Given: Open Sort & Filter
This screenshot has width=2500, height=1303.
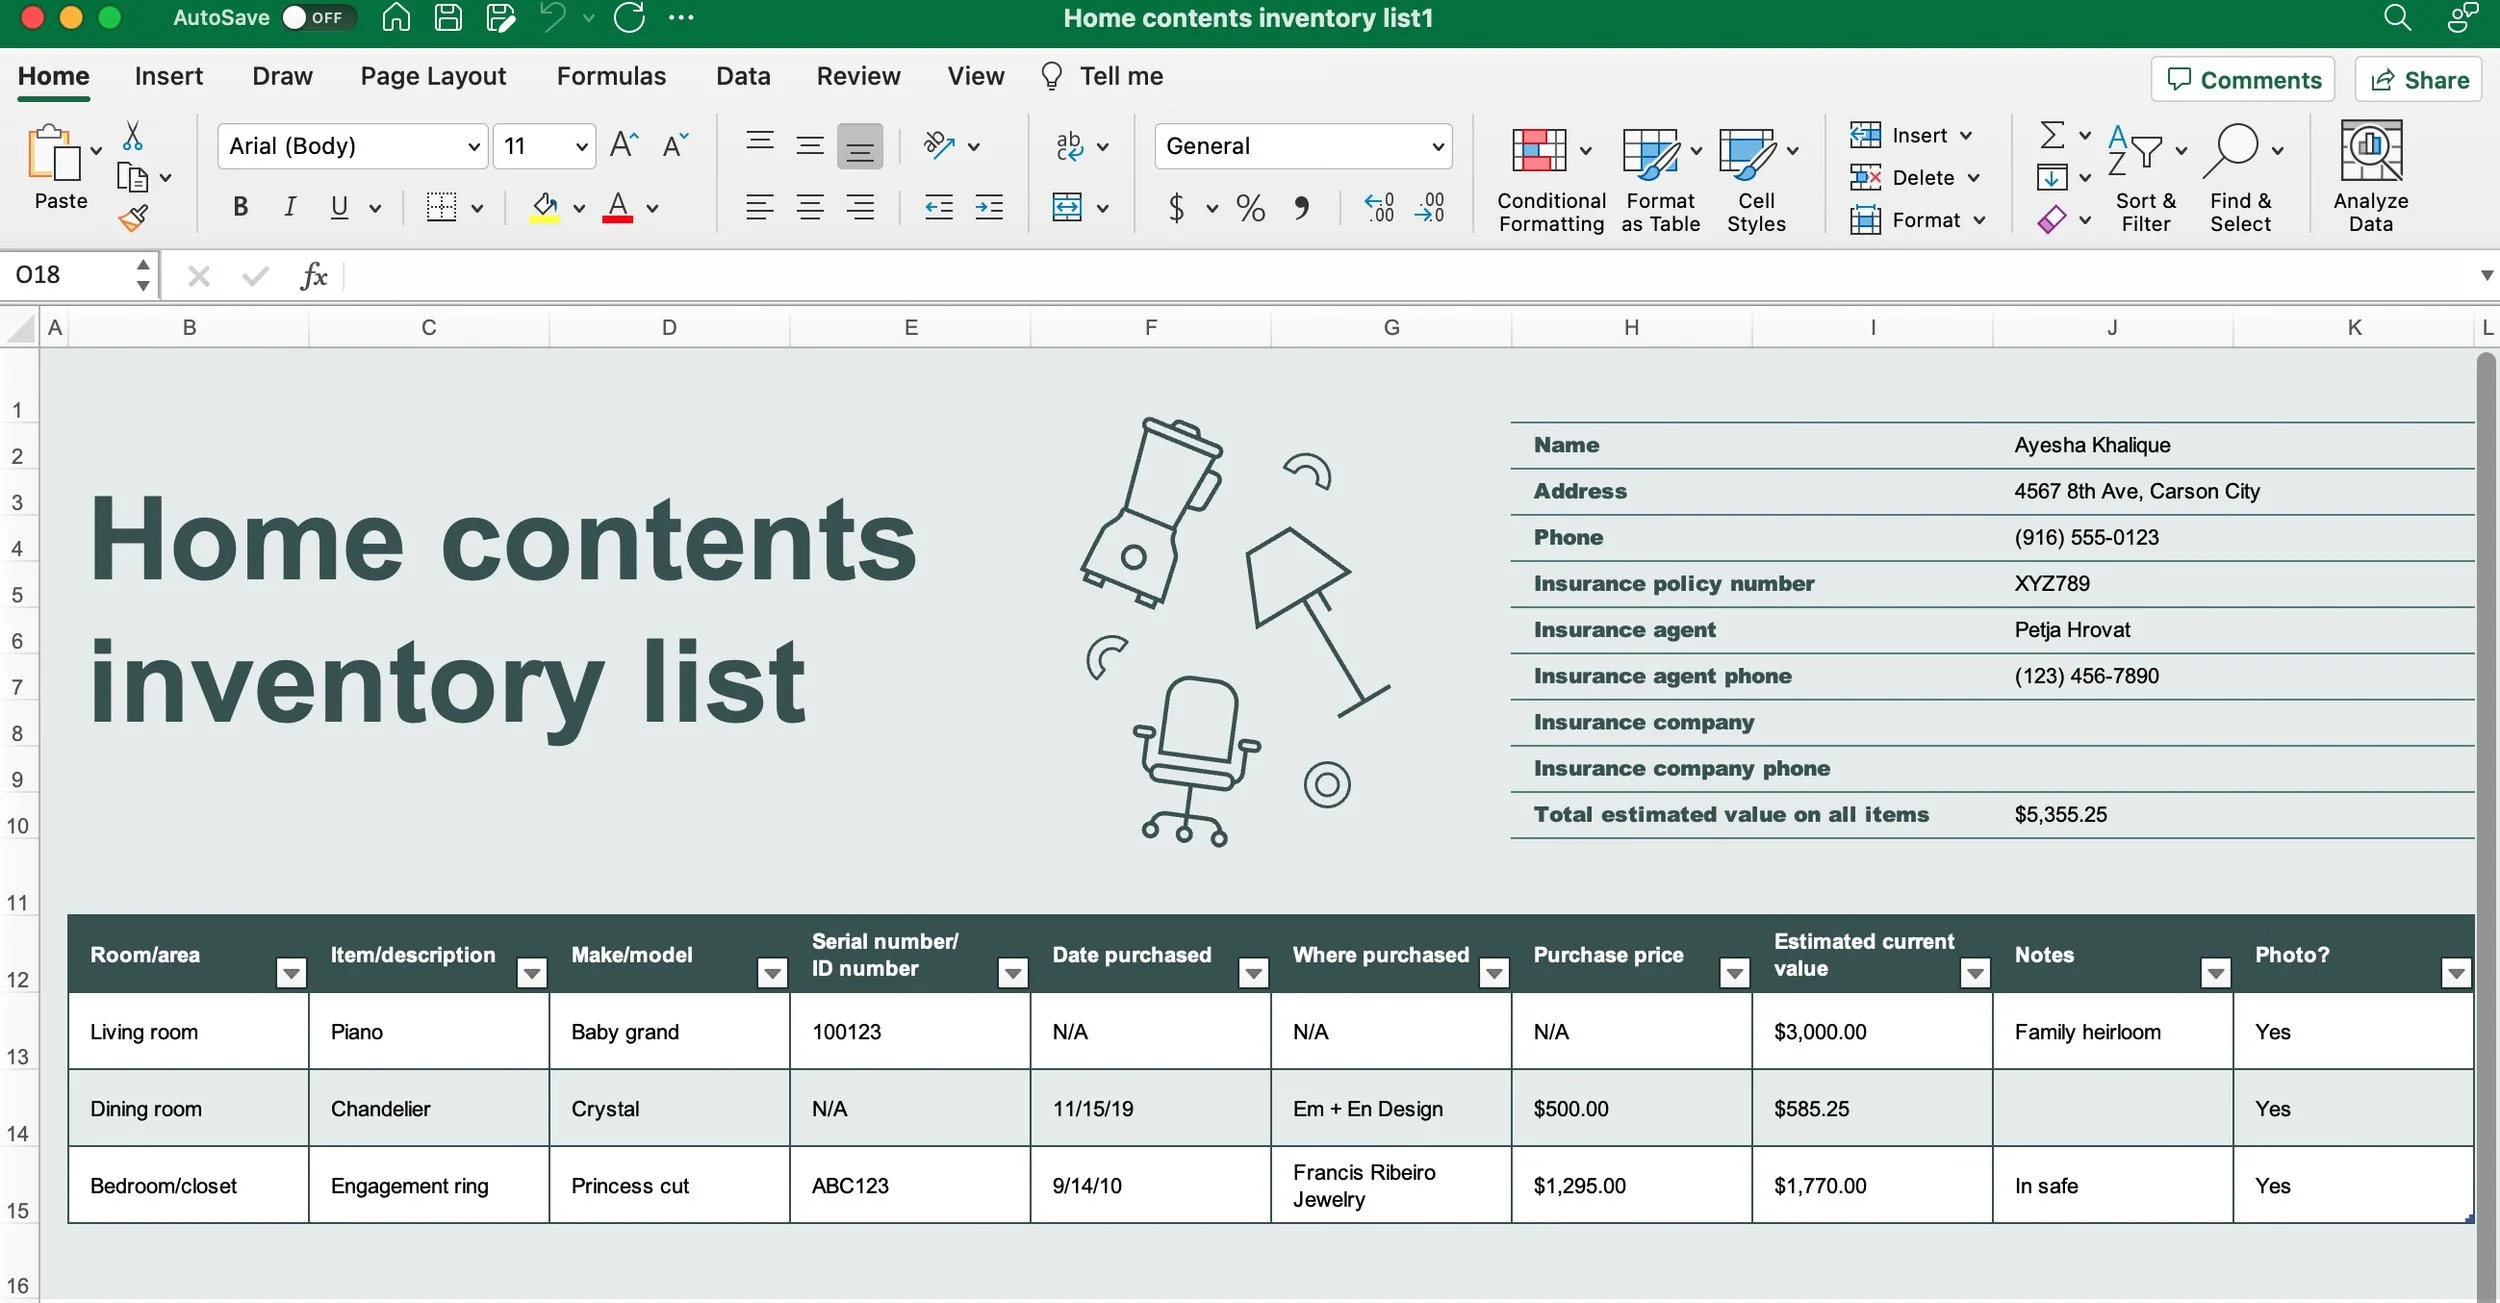Looking at the screenshot, I should [2145, 175].
